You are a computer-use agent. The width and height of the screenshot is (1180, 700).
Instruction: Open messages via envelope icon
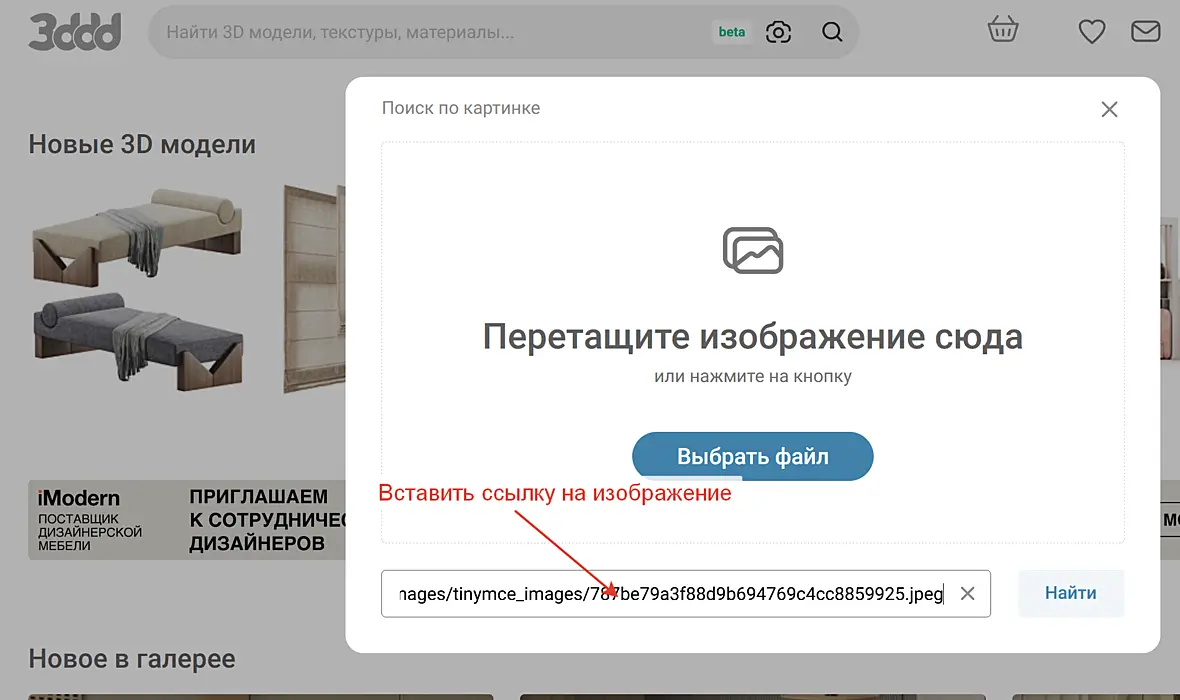(1145, 32)
